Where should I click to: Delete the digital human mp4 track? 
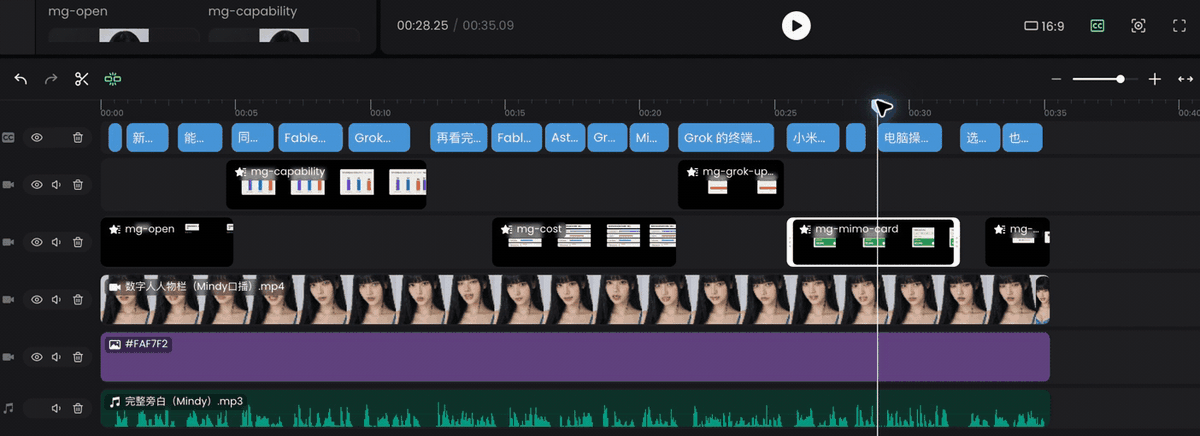[77, 300]
